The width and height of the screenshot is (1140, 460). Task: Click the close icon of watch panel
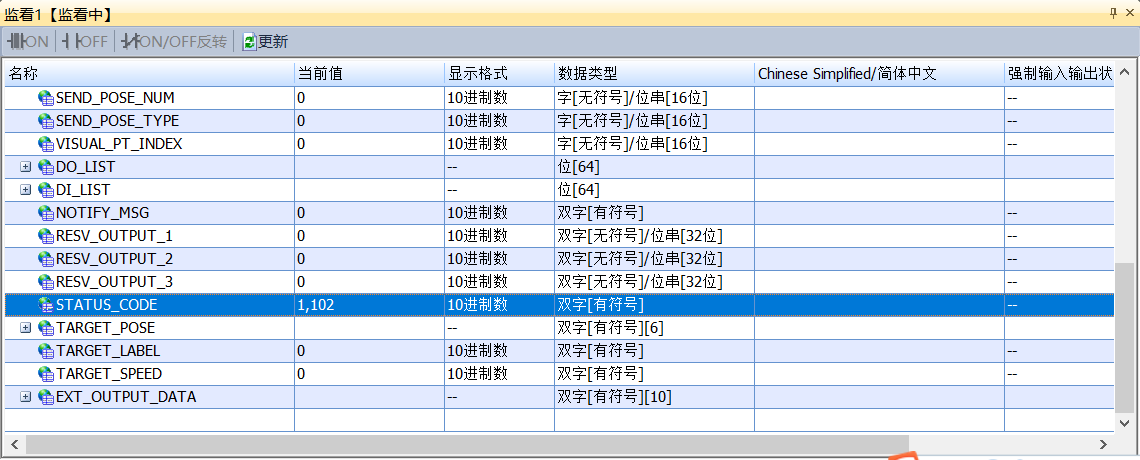click(x=1131, y=13)
